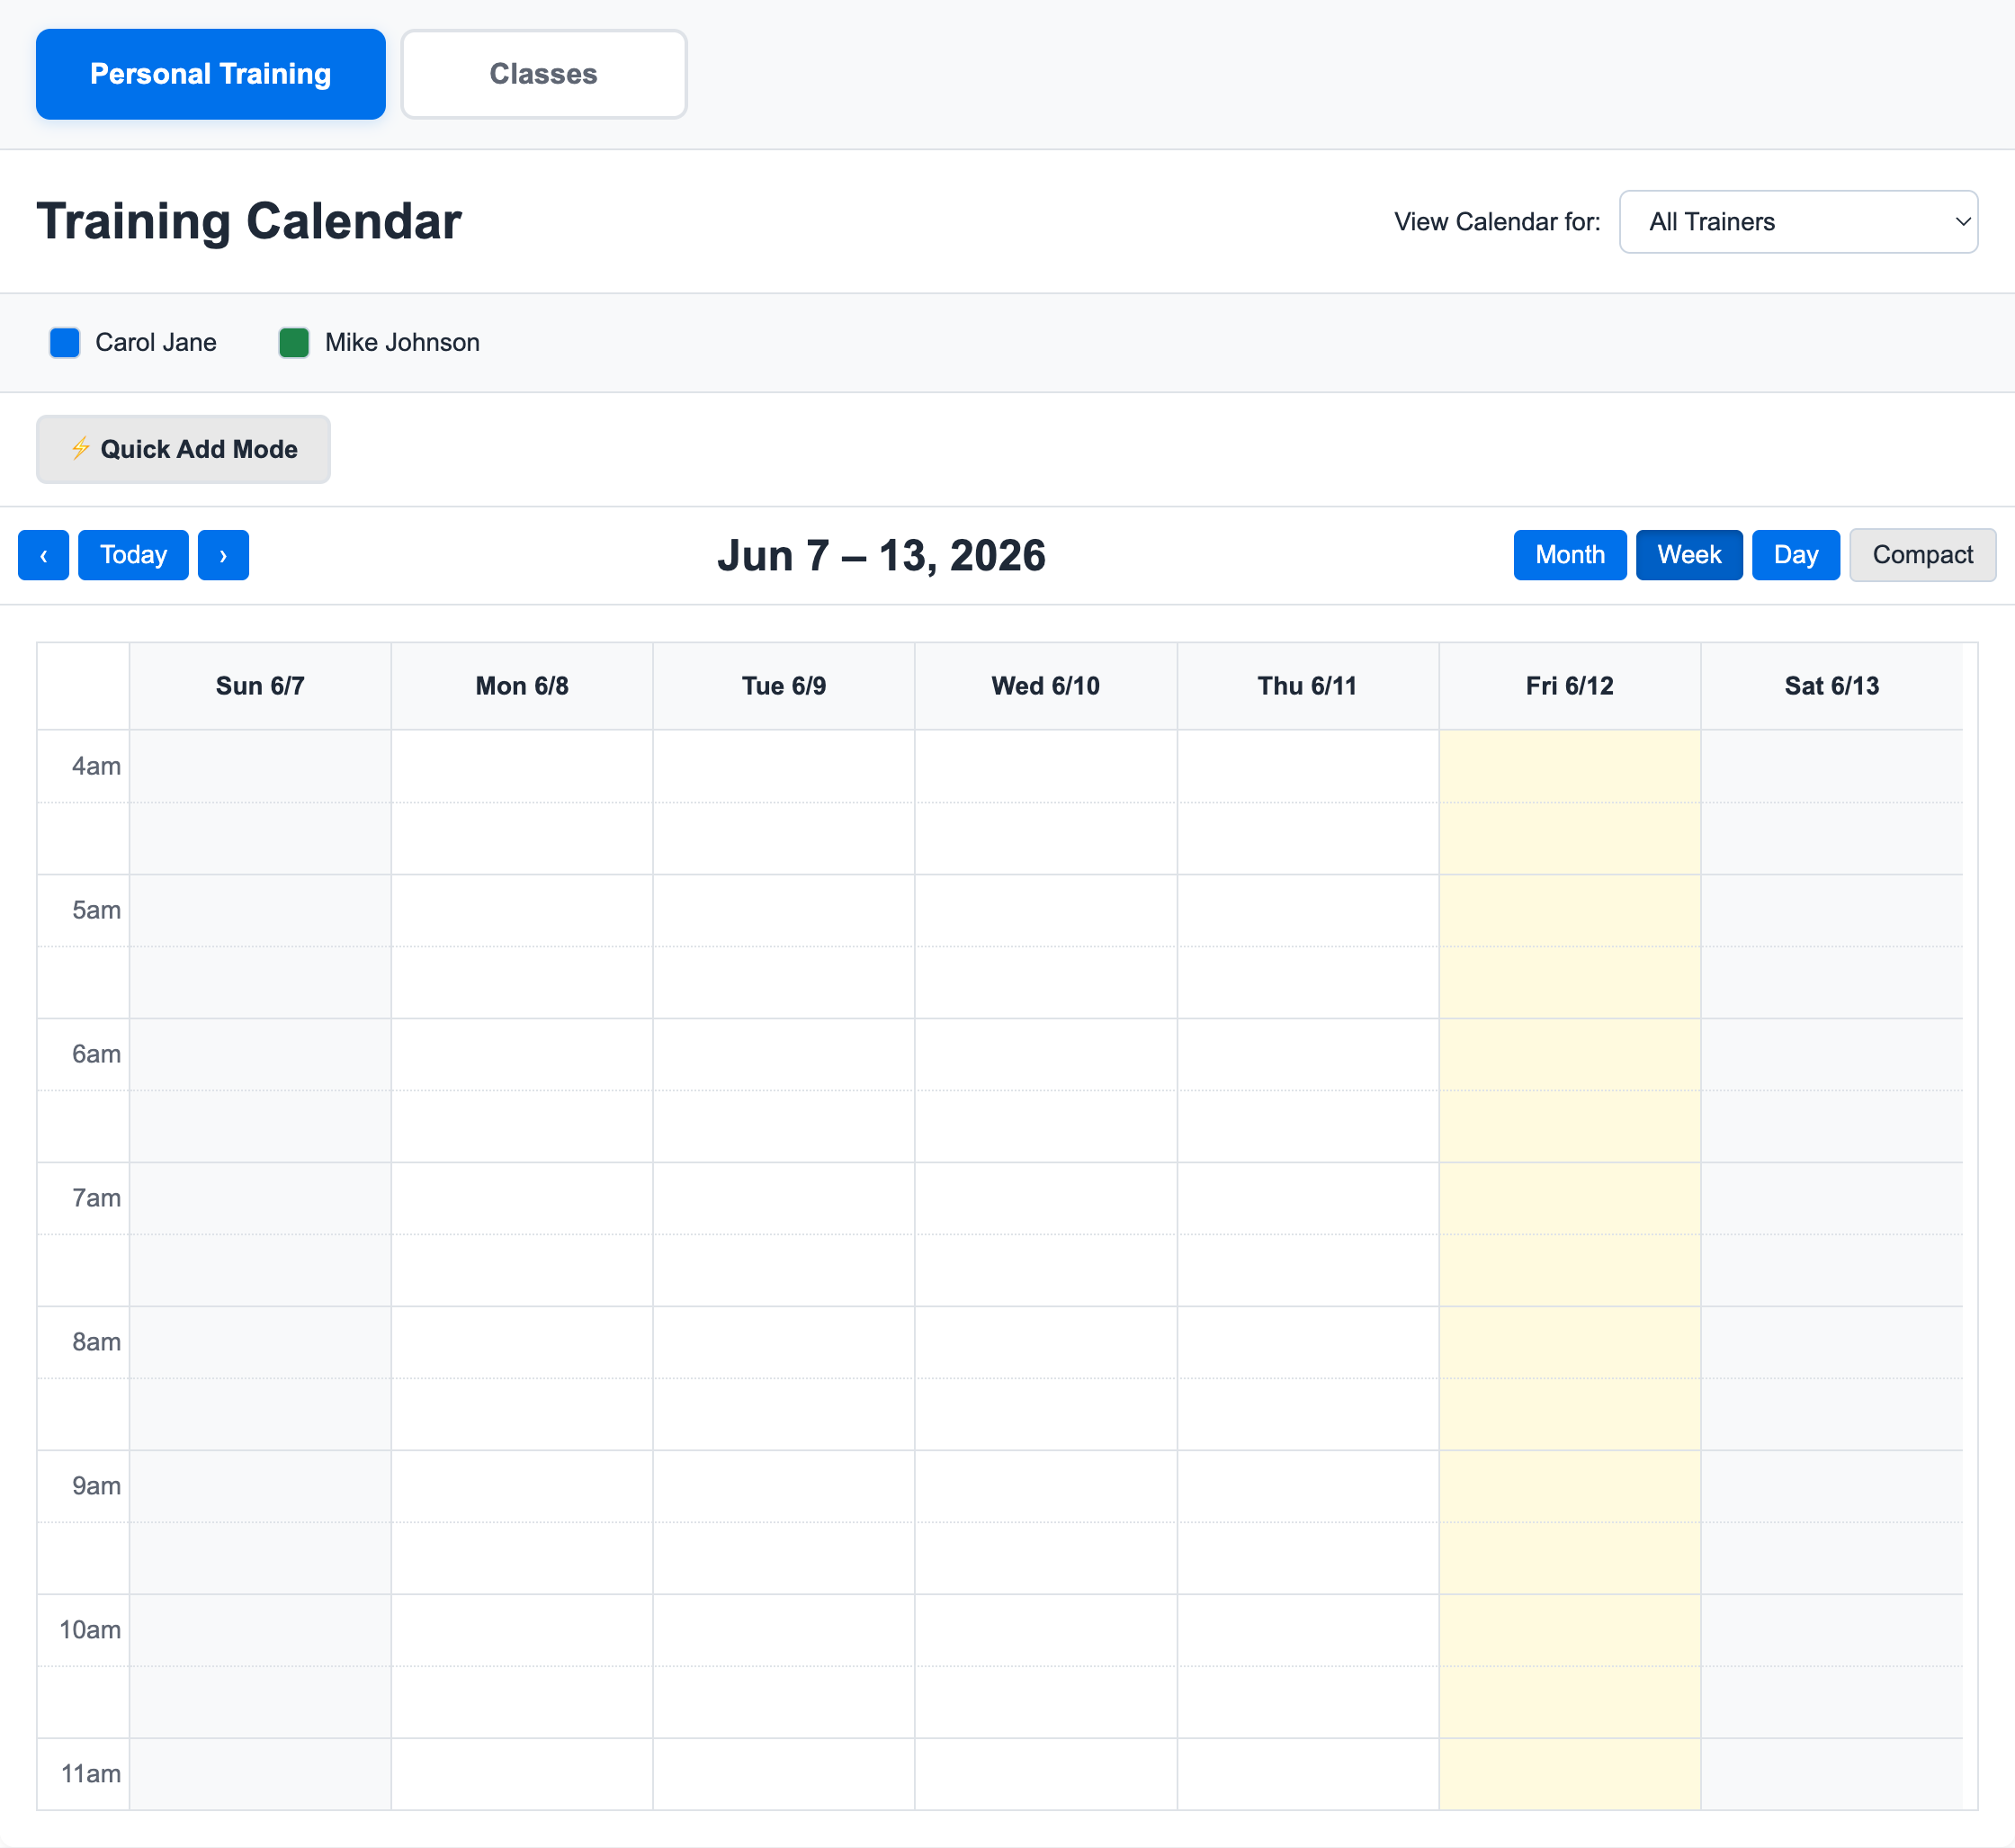Image resolution: width=2015 pixels, height=1848 pixels.
Task: Select the Saturday 6/13 7am time slot
Action: coord(1832,1199)
